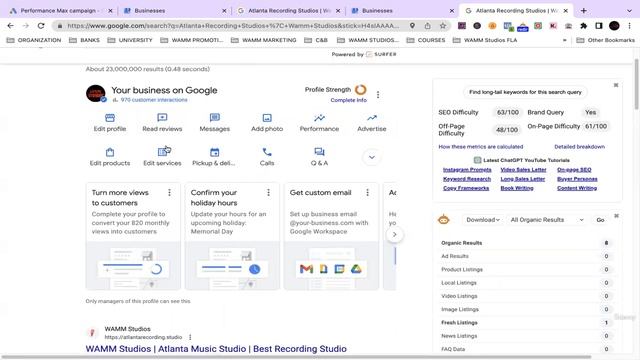Screen dimensions: 640x360
Task: Click the browser back arrow
Action: pyautogui.click(x=11, y=26)
